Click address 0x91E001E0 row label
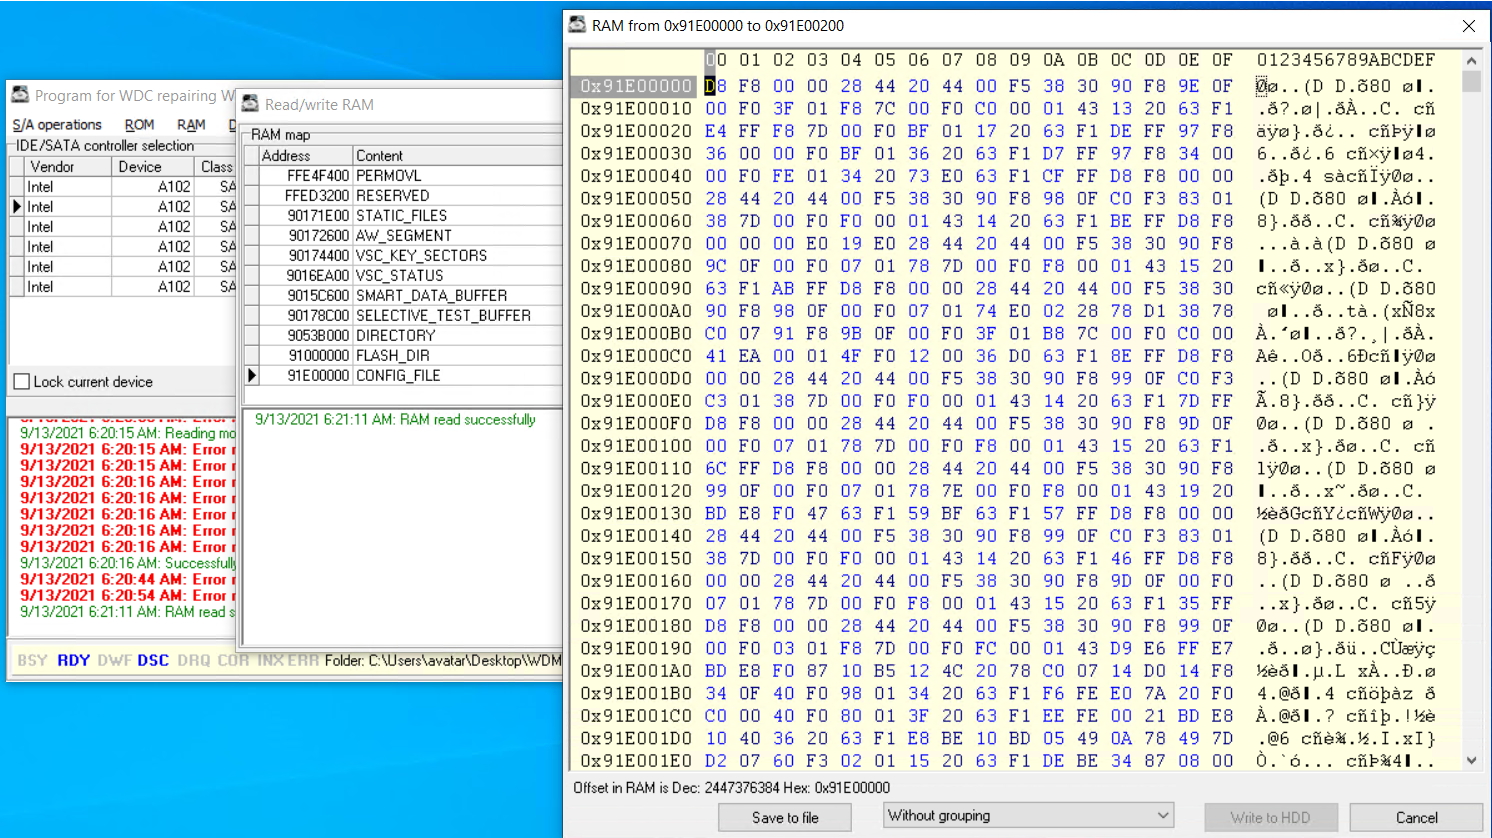 (636, 761)
